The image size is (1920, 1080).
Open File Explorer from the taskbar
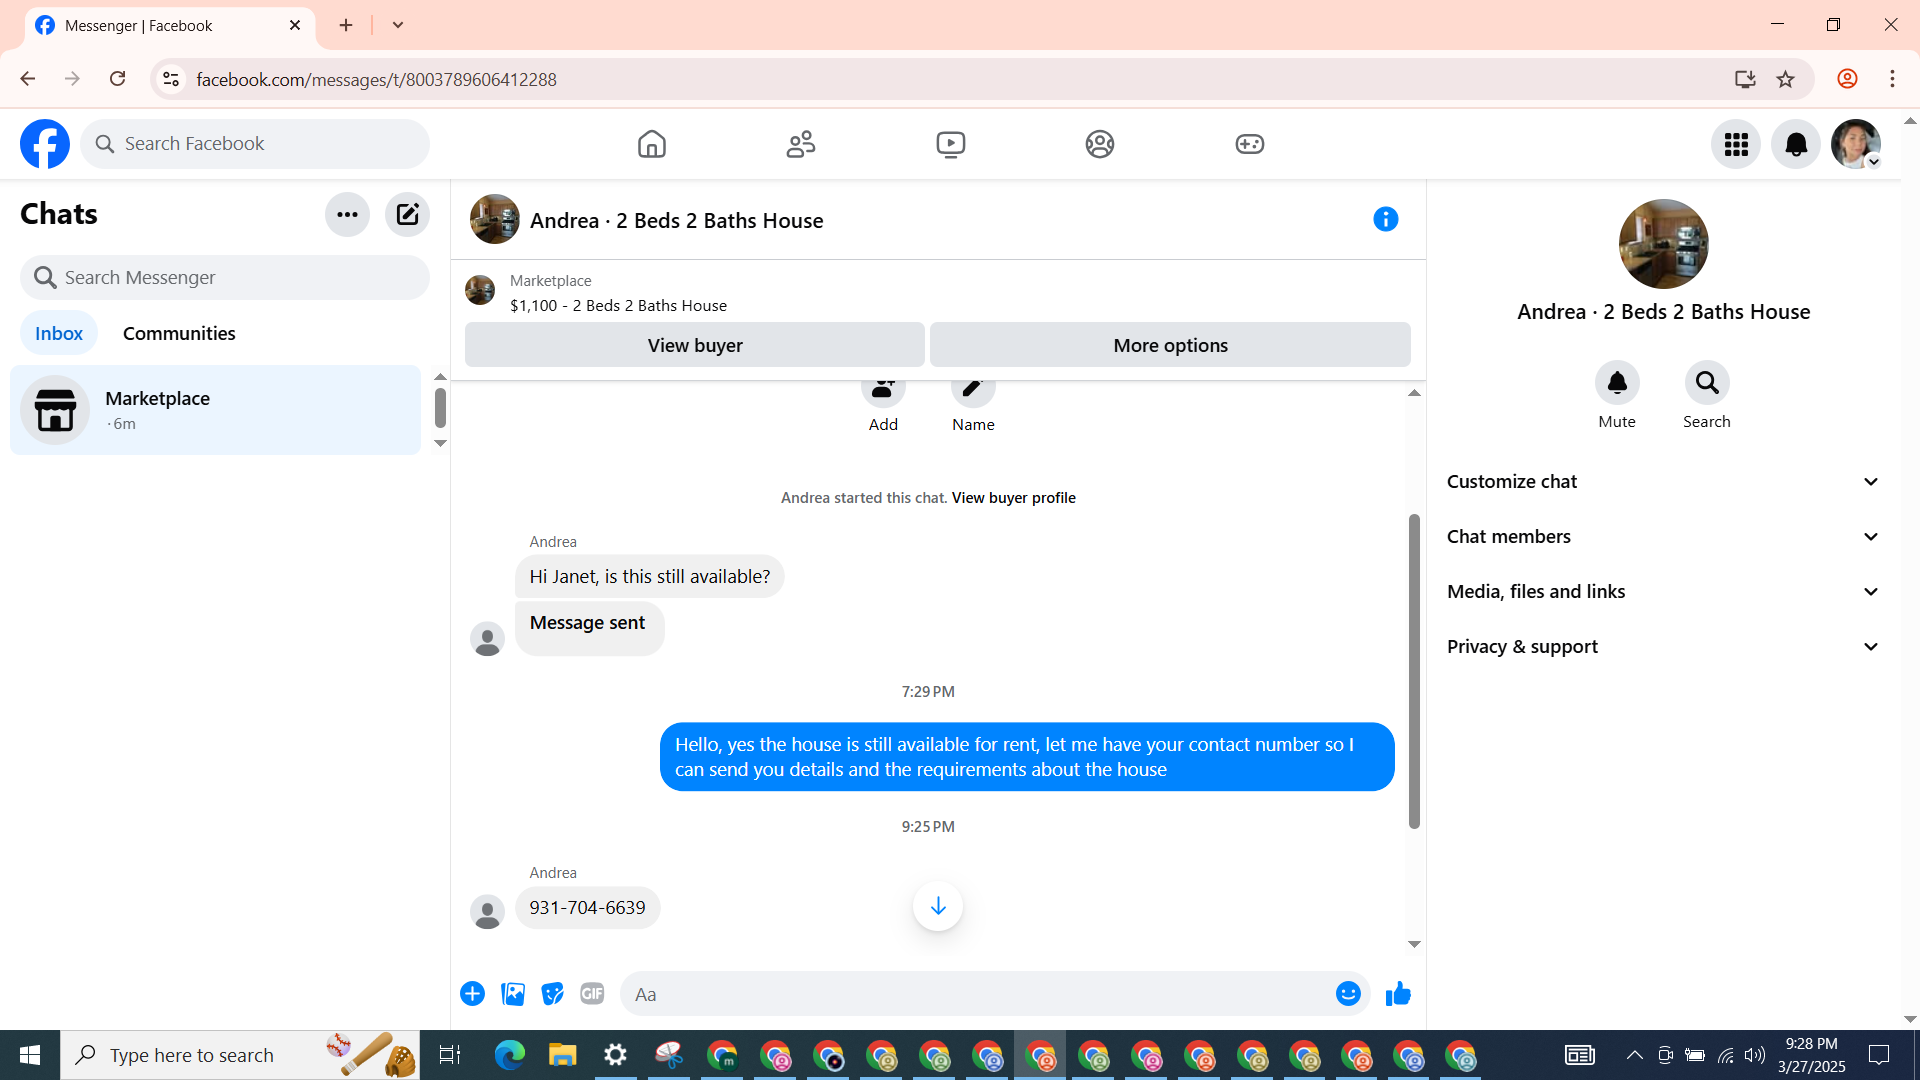point(562,1055)
